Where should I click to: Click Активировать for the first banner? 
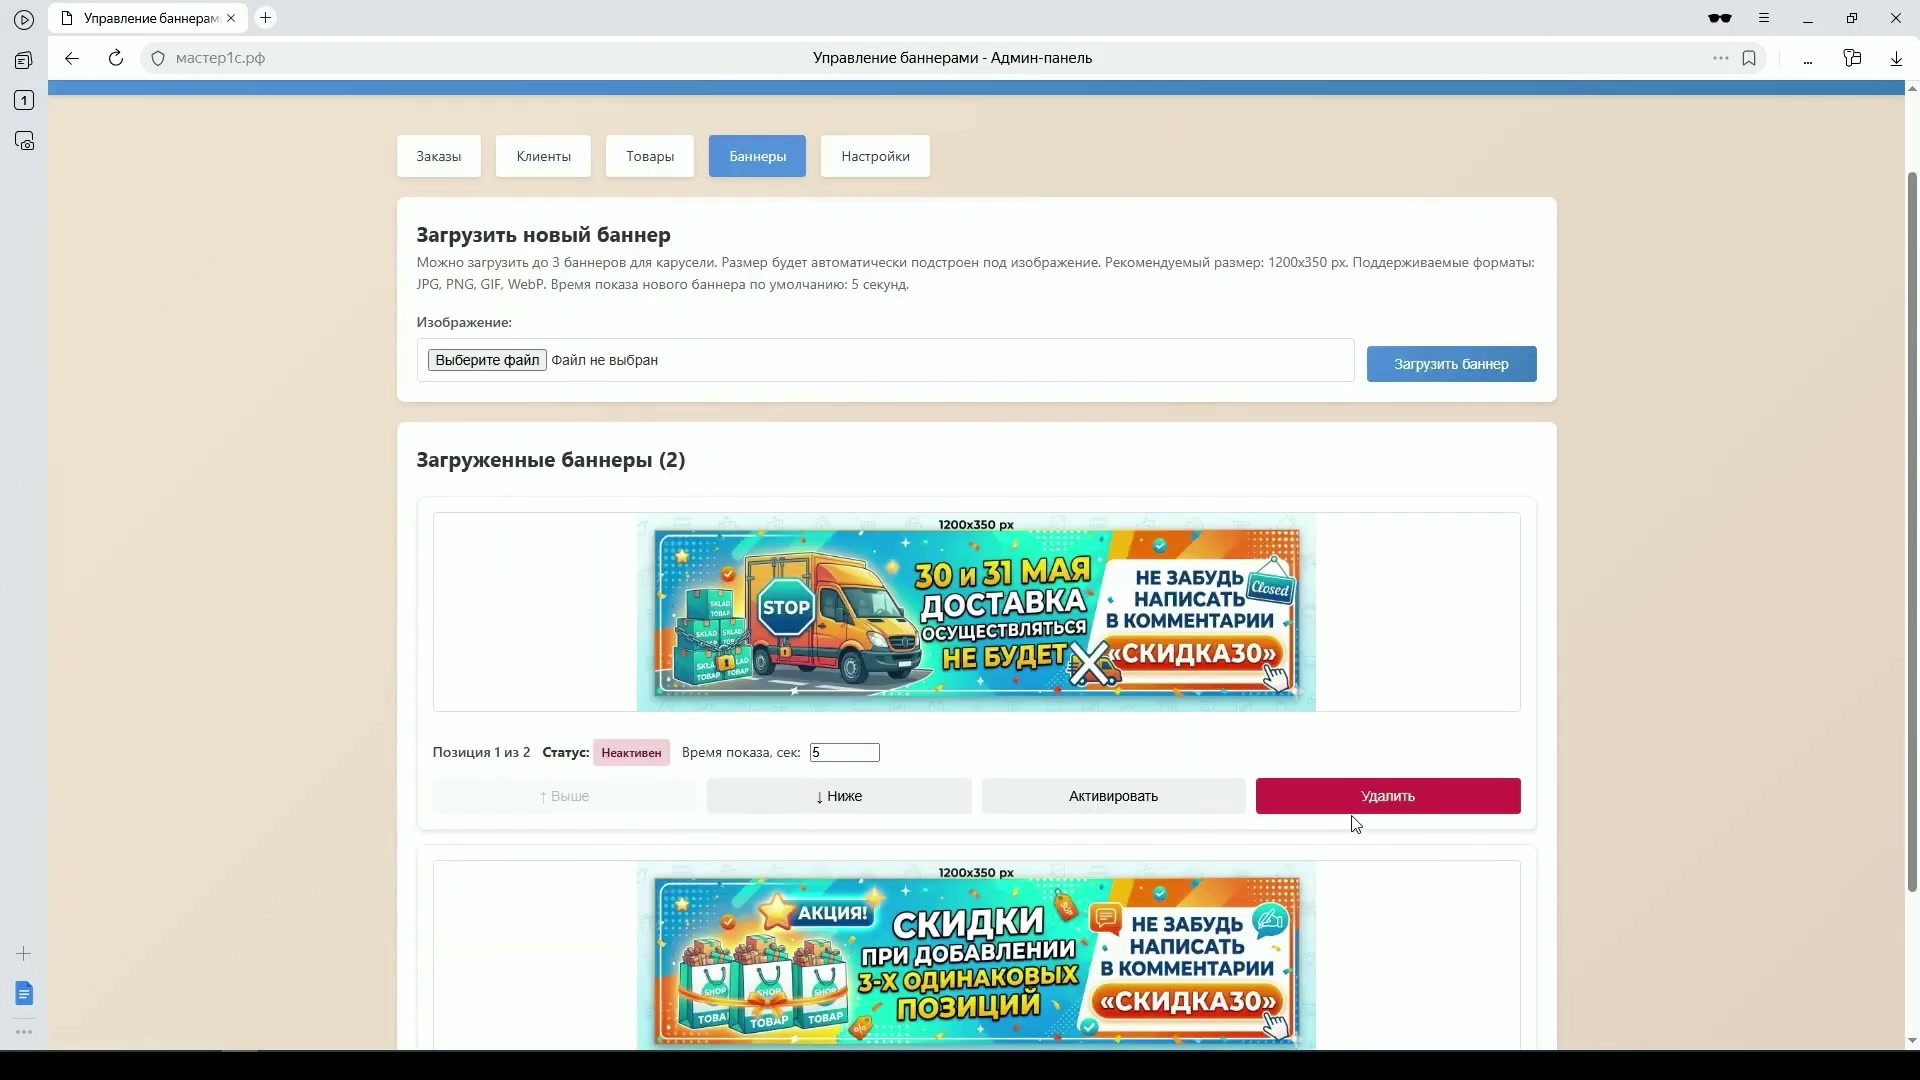pos(1113,796)
